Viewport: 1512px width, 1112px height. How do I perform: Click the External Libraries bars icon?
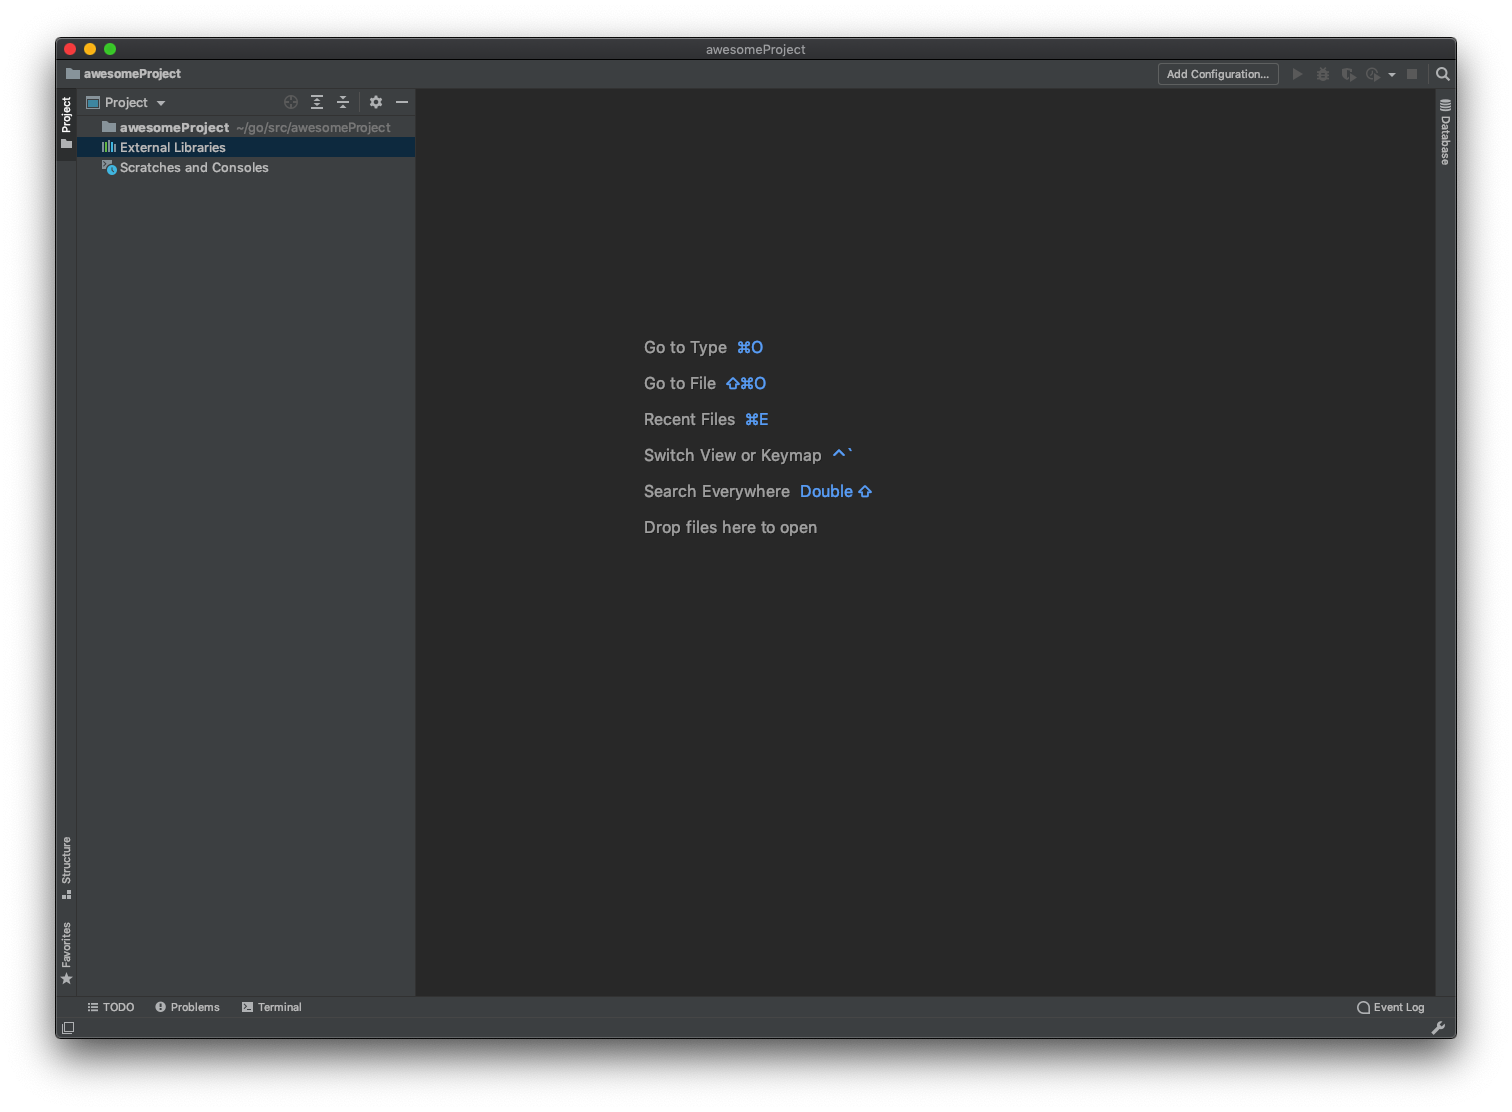click(109, 147)
